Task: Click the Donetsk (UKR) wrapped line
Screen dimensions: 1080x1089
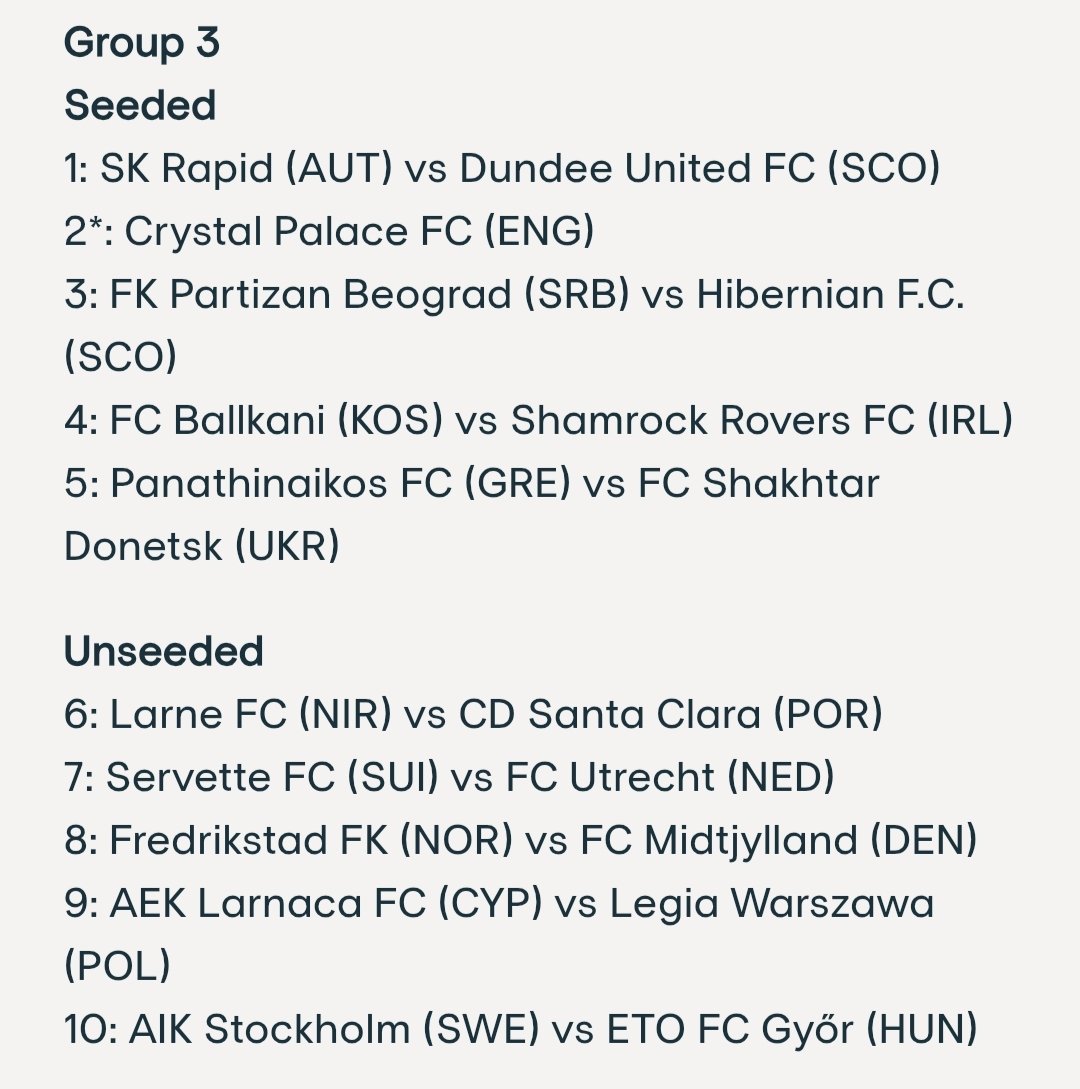Action: pyautogui.click(x=201, y=547)
